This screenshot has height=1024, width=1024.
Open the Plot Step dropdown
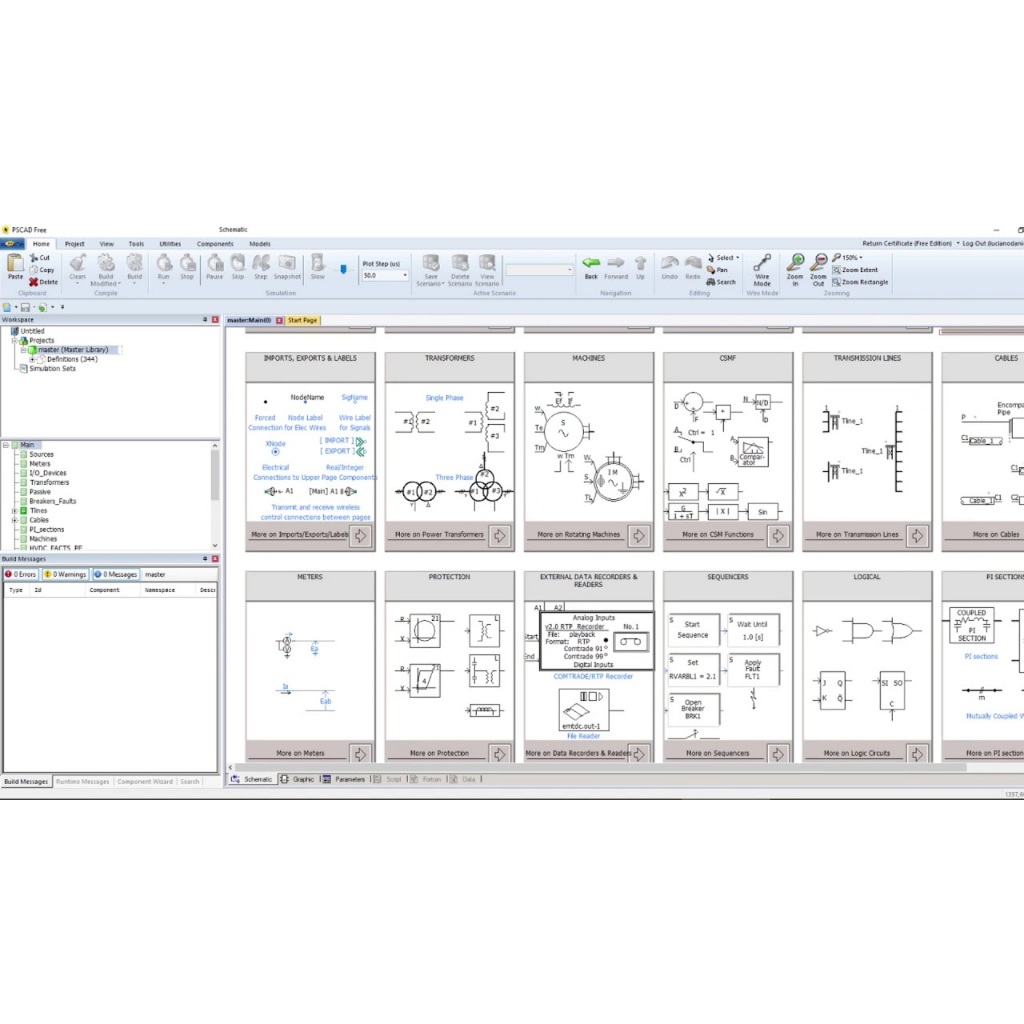point(405,276)
